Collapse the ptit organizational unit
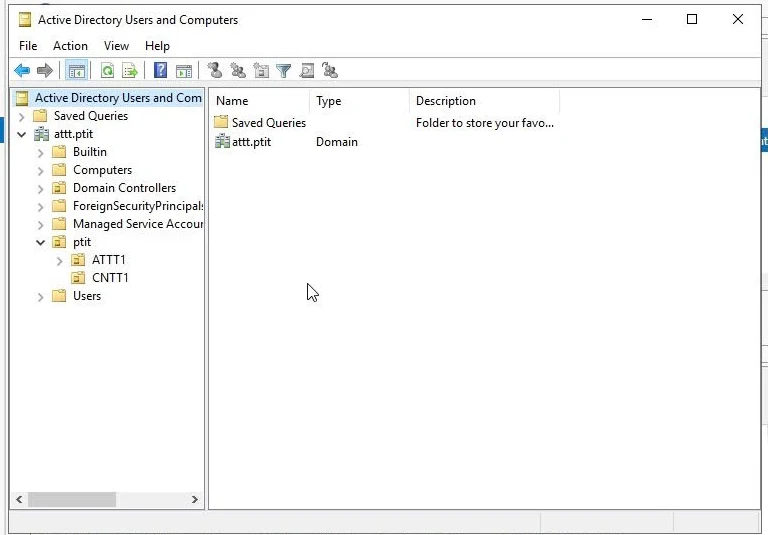 [41, 243]
